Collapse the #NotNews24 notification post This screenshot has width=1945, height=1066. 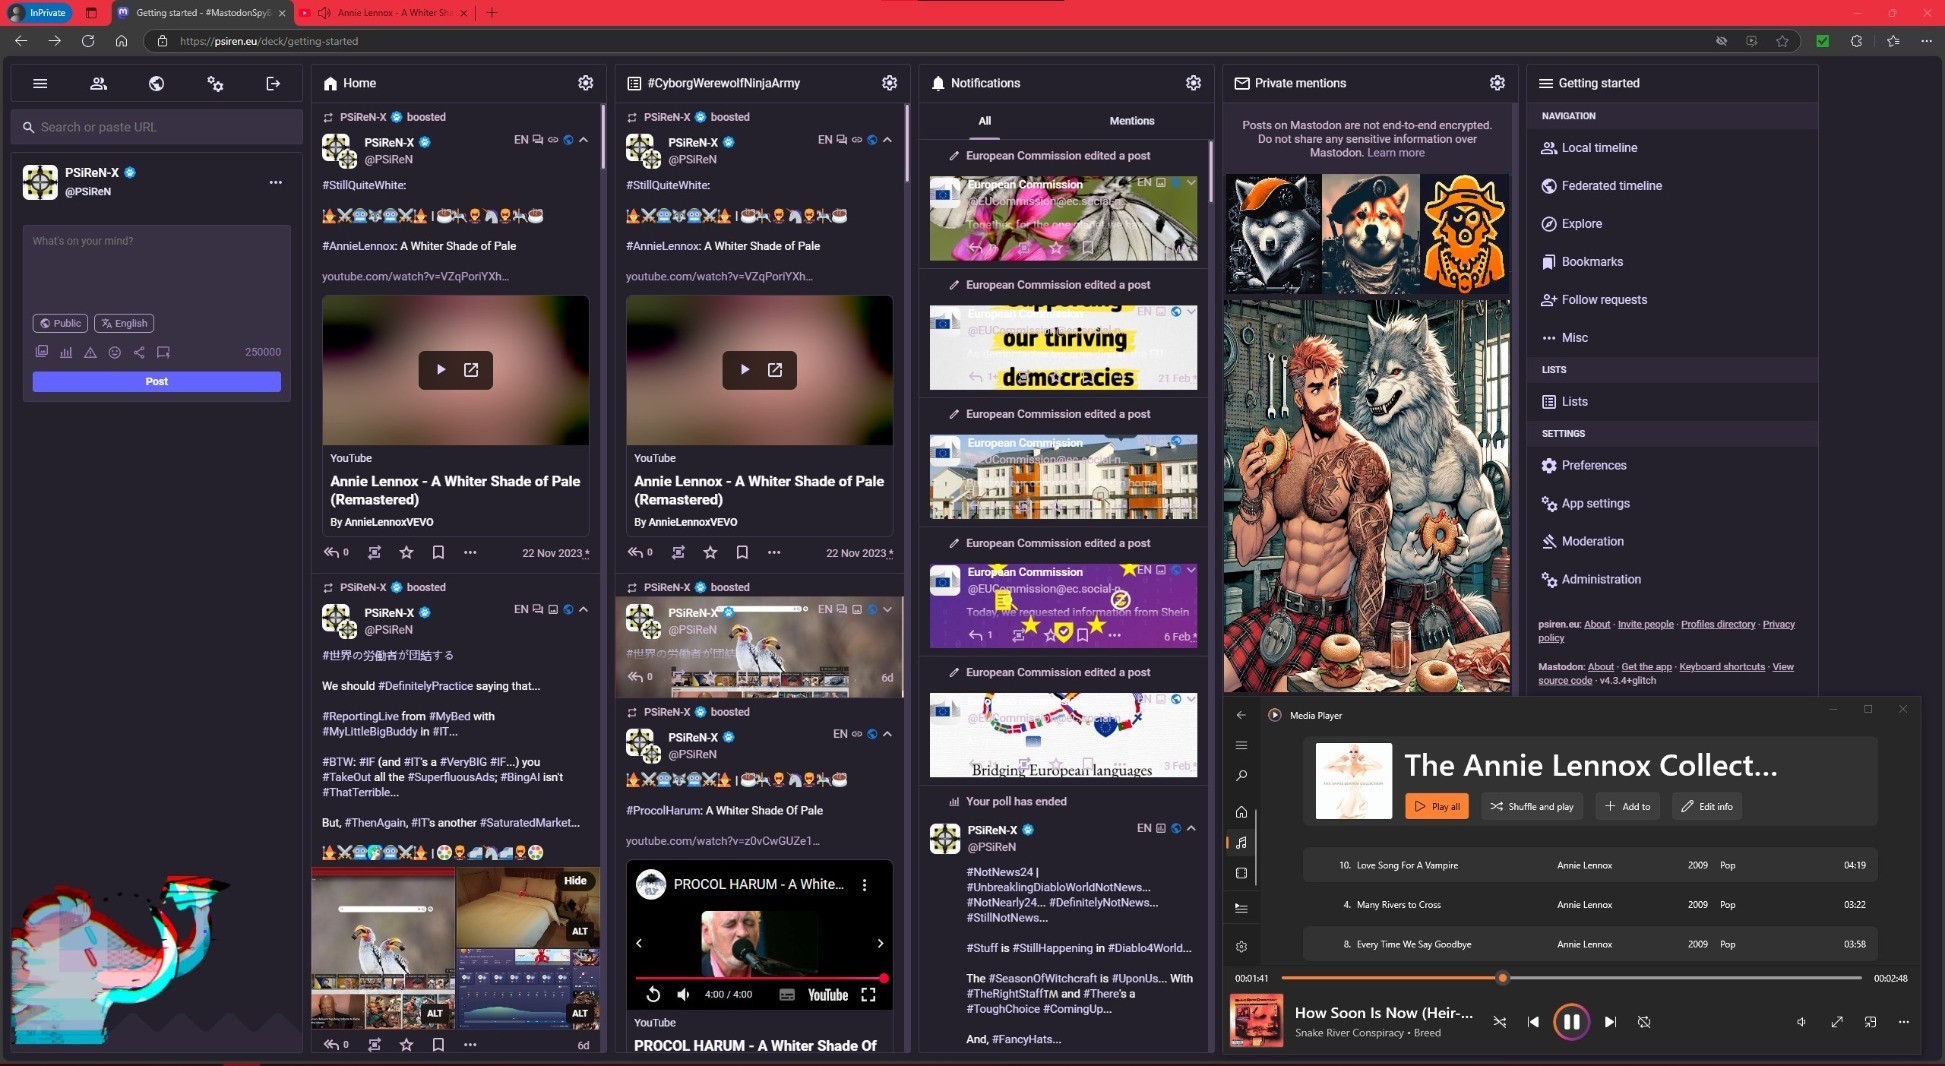click(x=1191, y=828)
